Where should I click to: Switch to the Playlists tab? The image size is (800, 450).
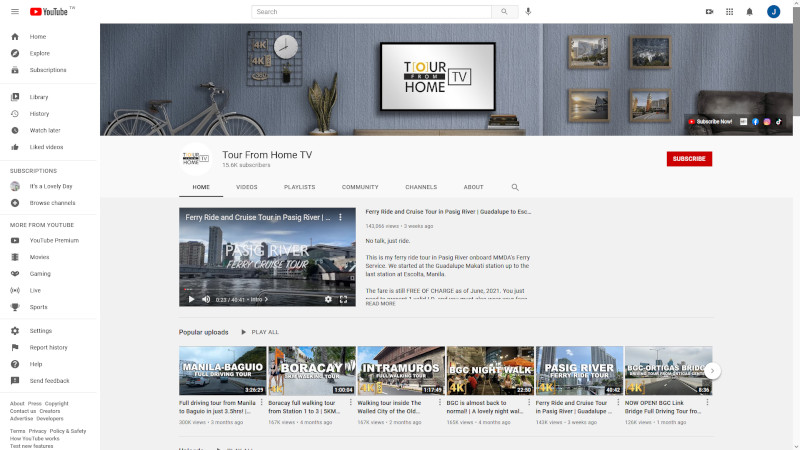pyautogui.click(x=299, y=187)
